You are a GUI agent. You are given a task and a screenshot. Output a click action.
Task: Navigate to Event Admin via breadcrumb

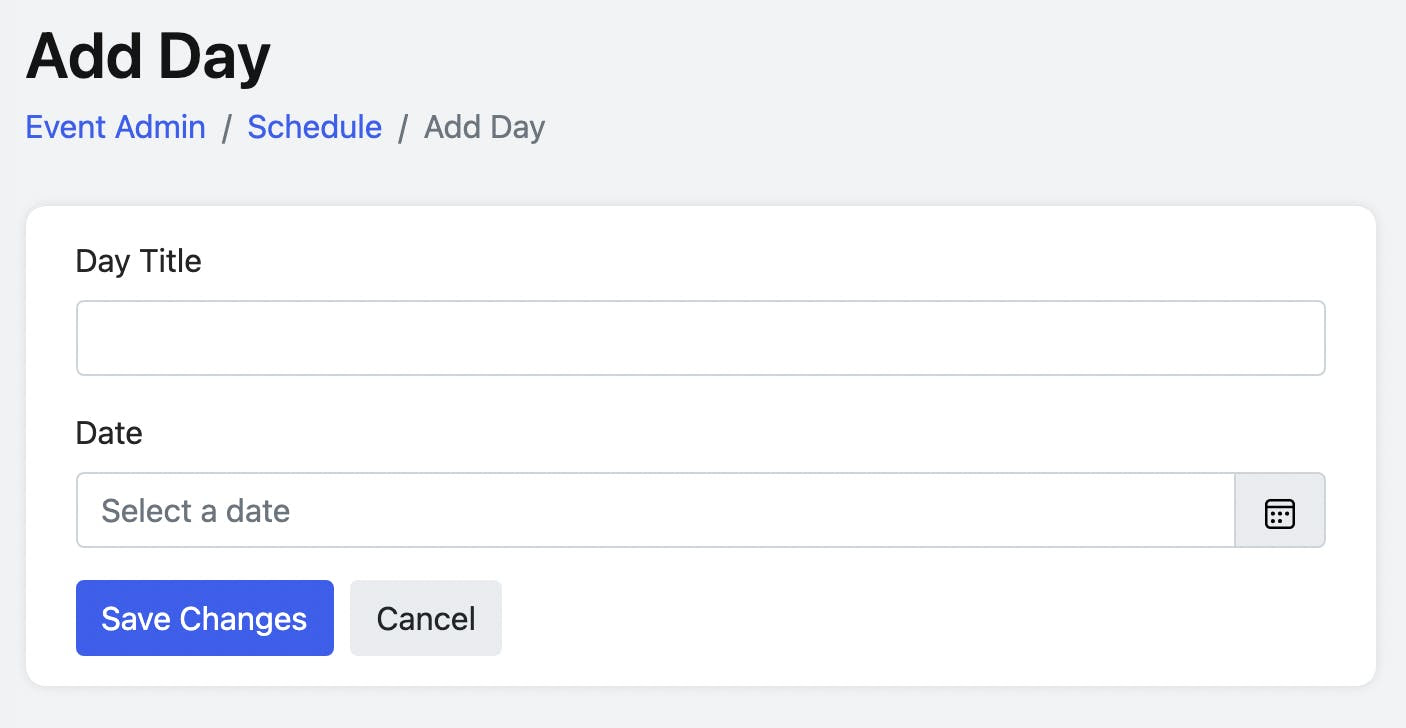(115, 127)
